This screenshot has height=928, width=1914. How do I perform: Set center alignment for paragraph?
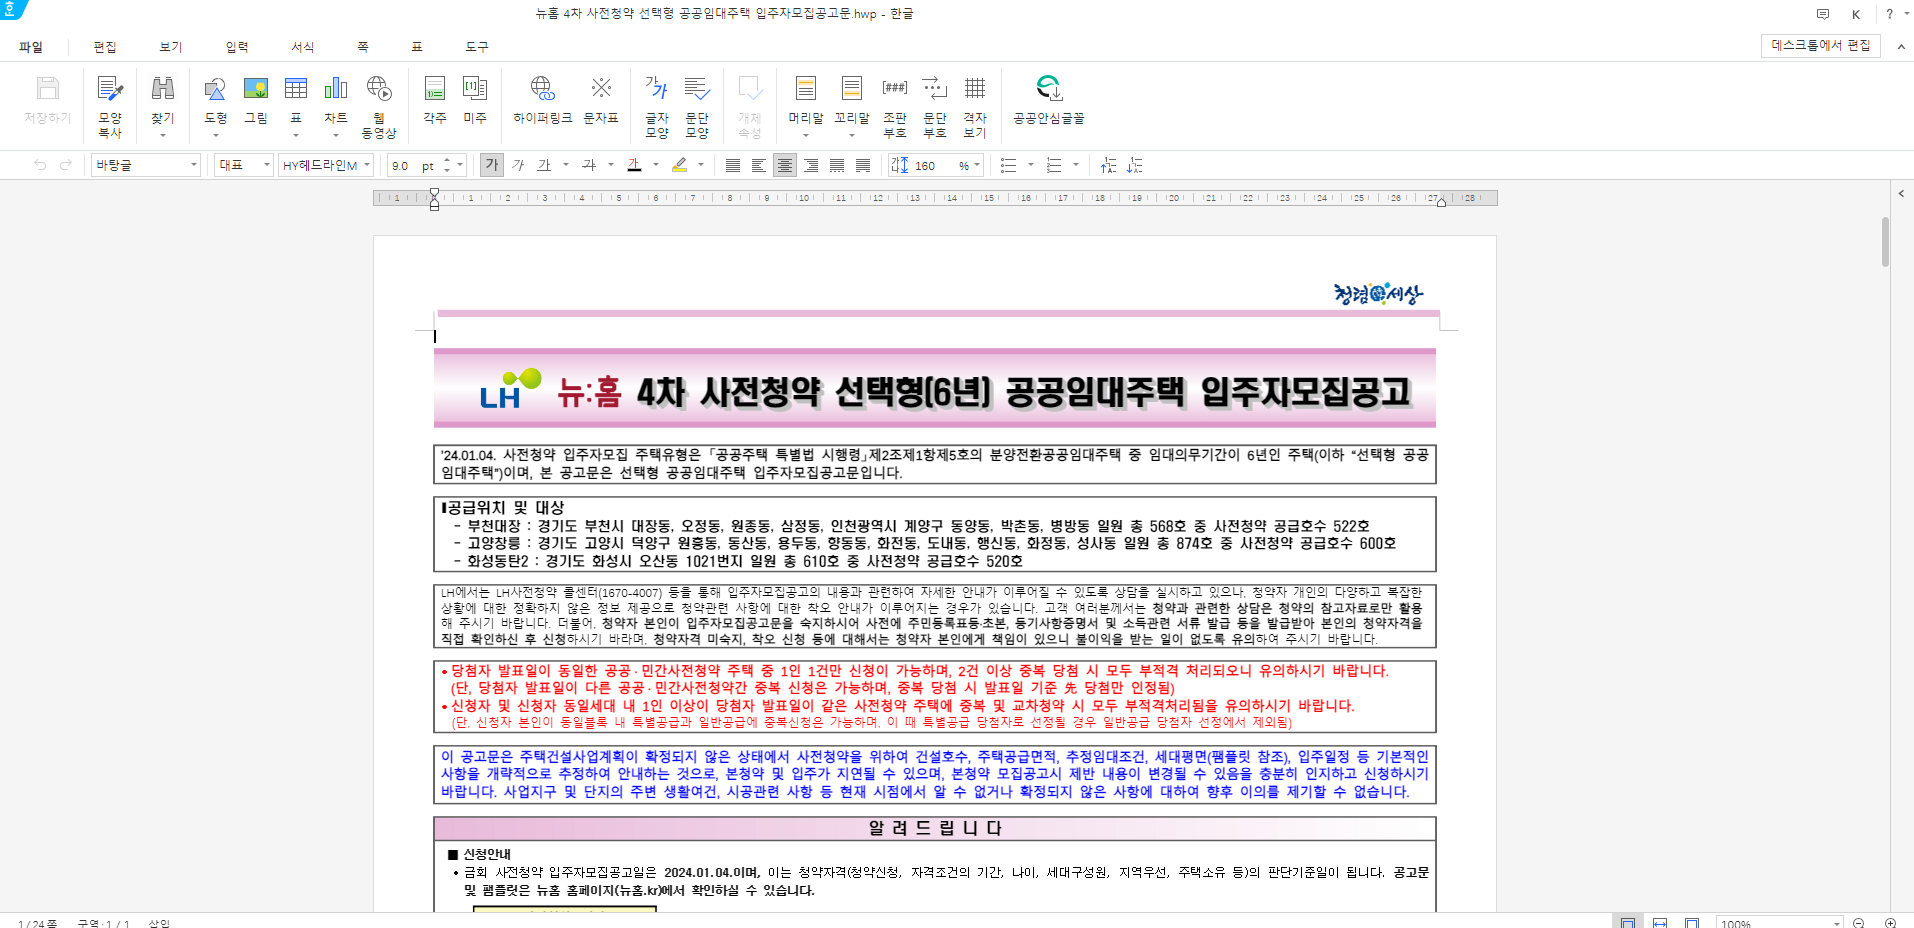(785, 165)
